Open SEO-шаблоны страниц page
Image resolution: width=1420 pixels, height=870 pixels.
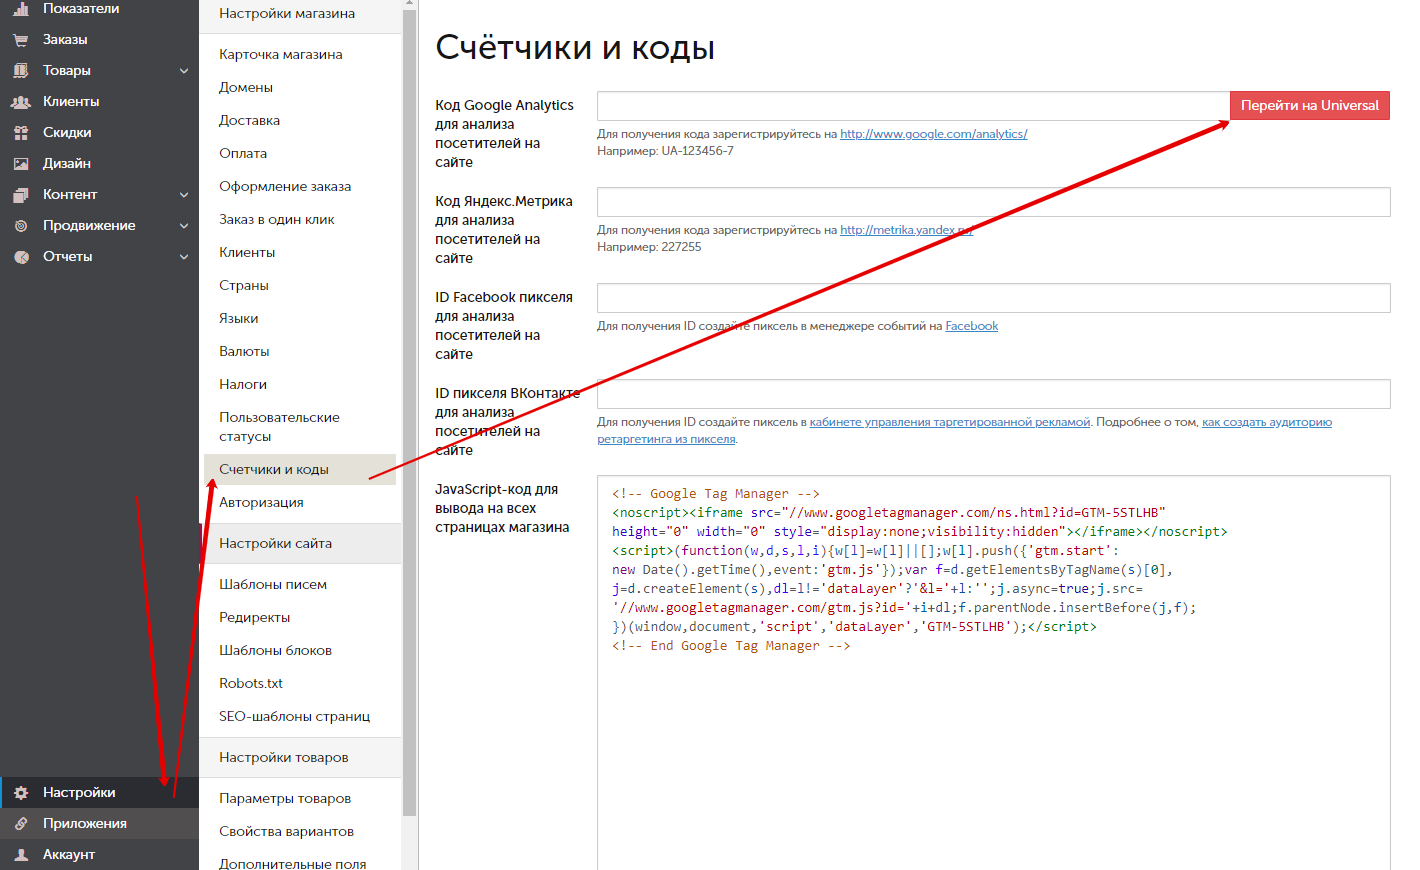click(295, 717)
